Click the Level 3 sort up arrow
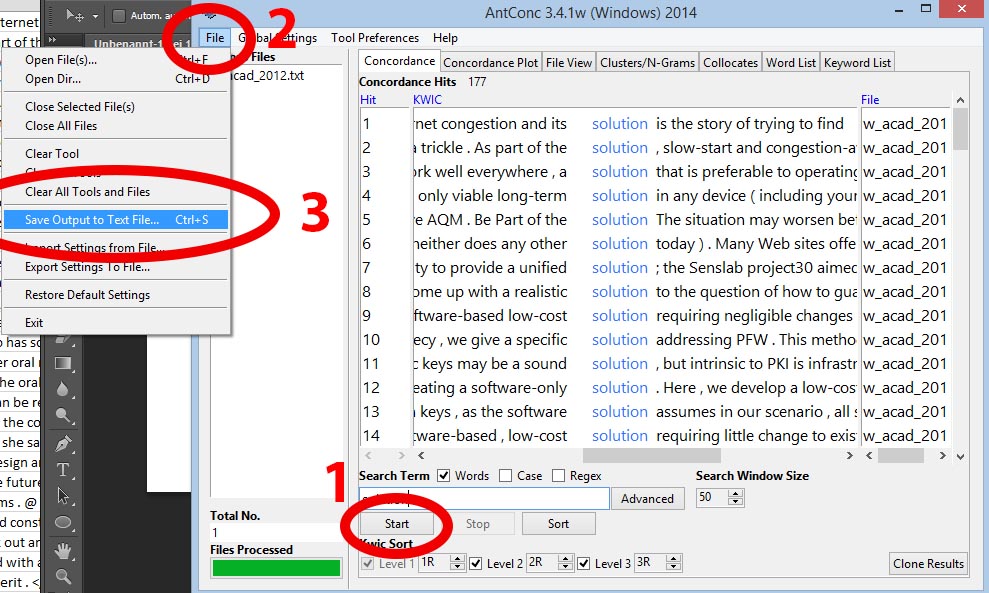Image resolution: width=989 pixels, height=593 pixels. pos(674,558)
